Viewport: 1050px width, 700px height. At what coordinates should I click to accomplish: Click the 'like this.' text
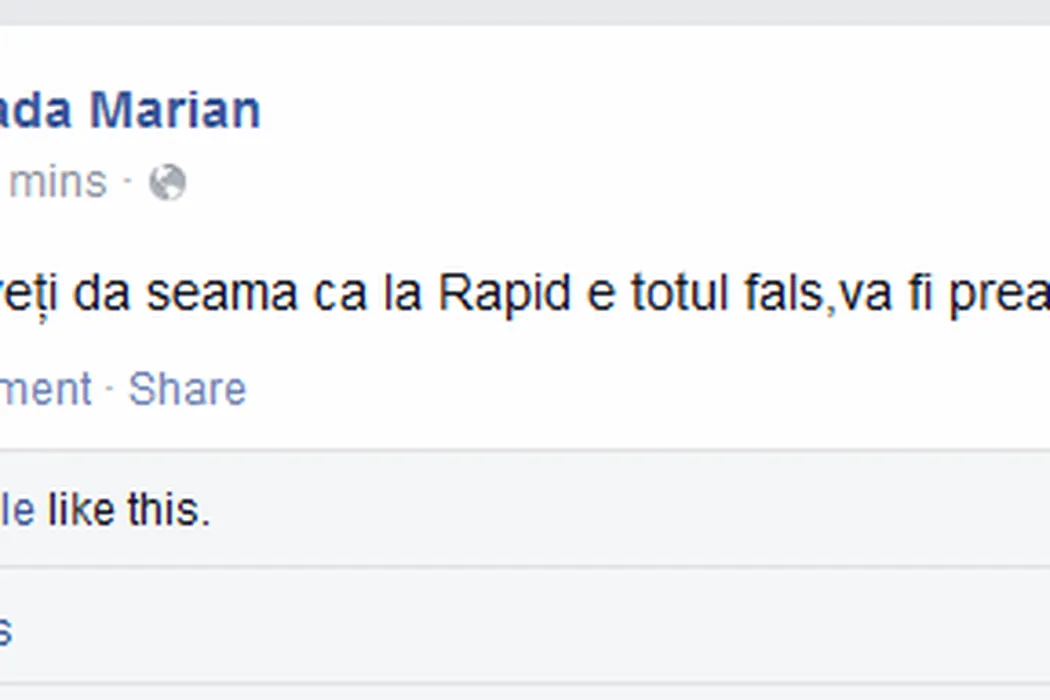[x=129, y=510]
